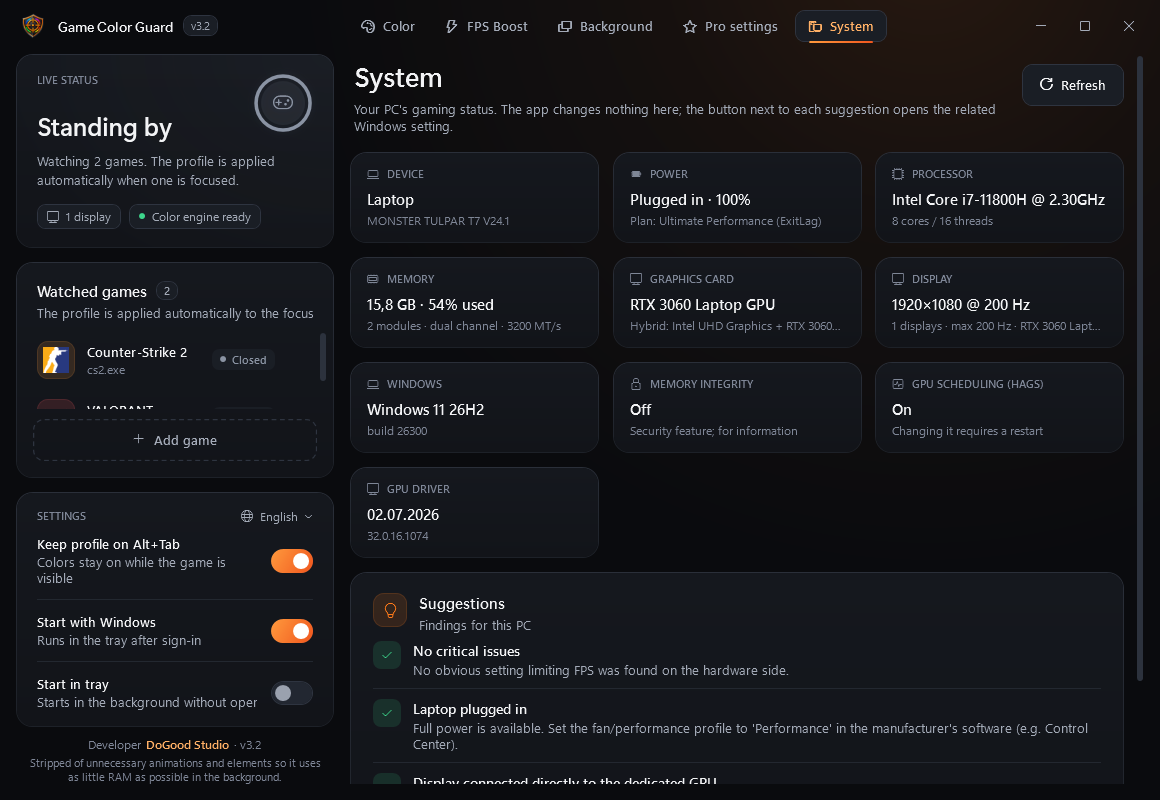1160x800 pixels.
Task: Open the DoGood Studio developer link
Action: pos(187,744)
